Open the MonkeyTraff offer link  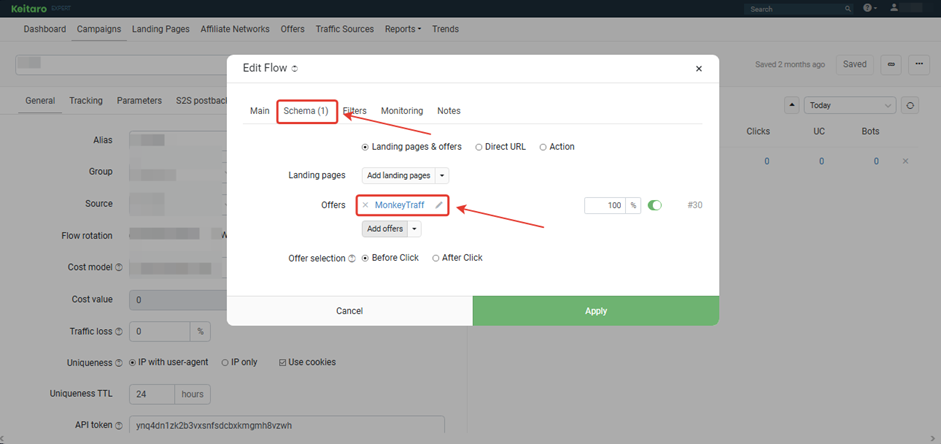coord(400,205)
